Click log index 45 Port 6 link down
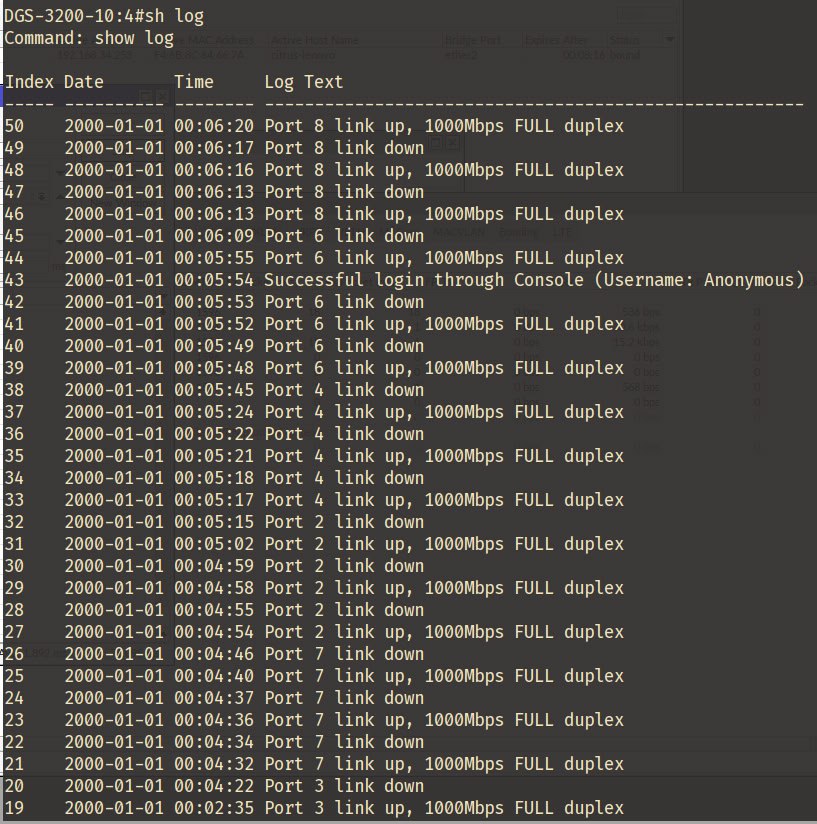The height and width of the screenshot is (824, 817). (214, 236)
